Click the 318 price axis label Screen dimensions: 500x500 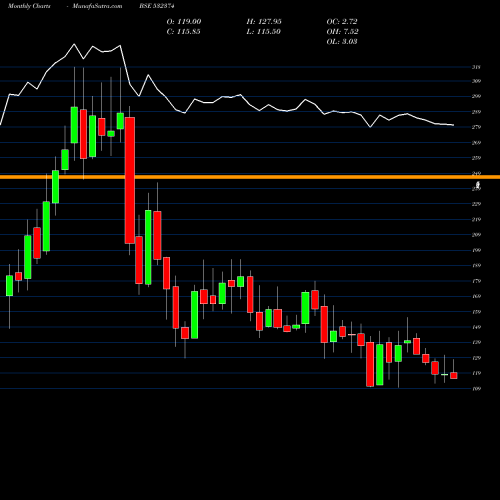tap(476, 67)
